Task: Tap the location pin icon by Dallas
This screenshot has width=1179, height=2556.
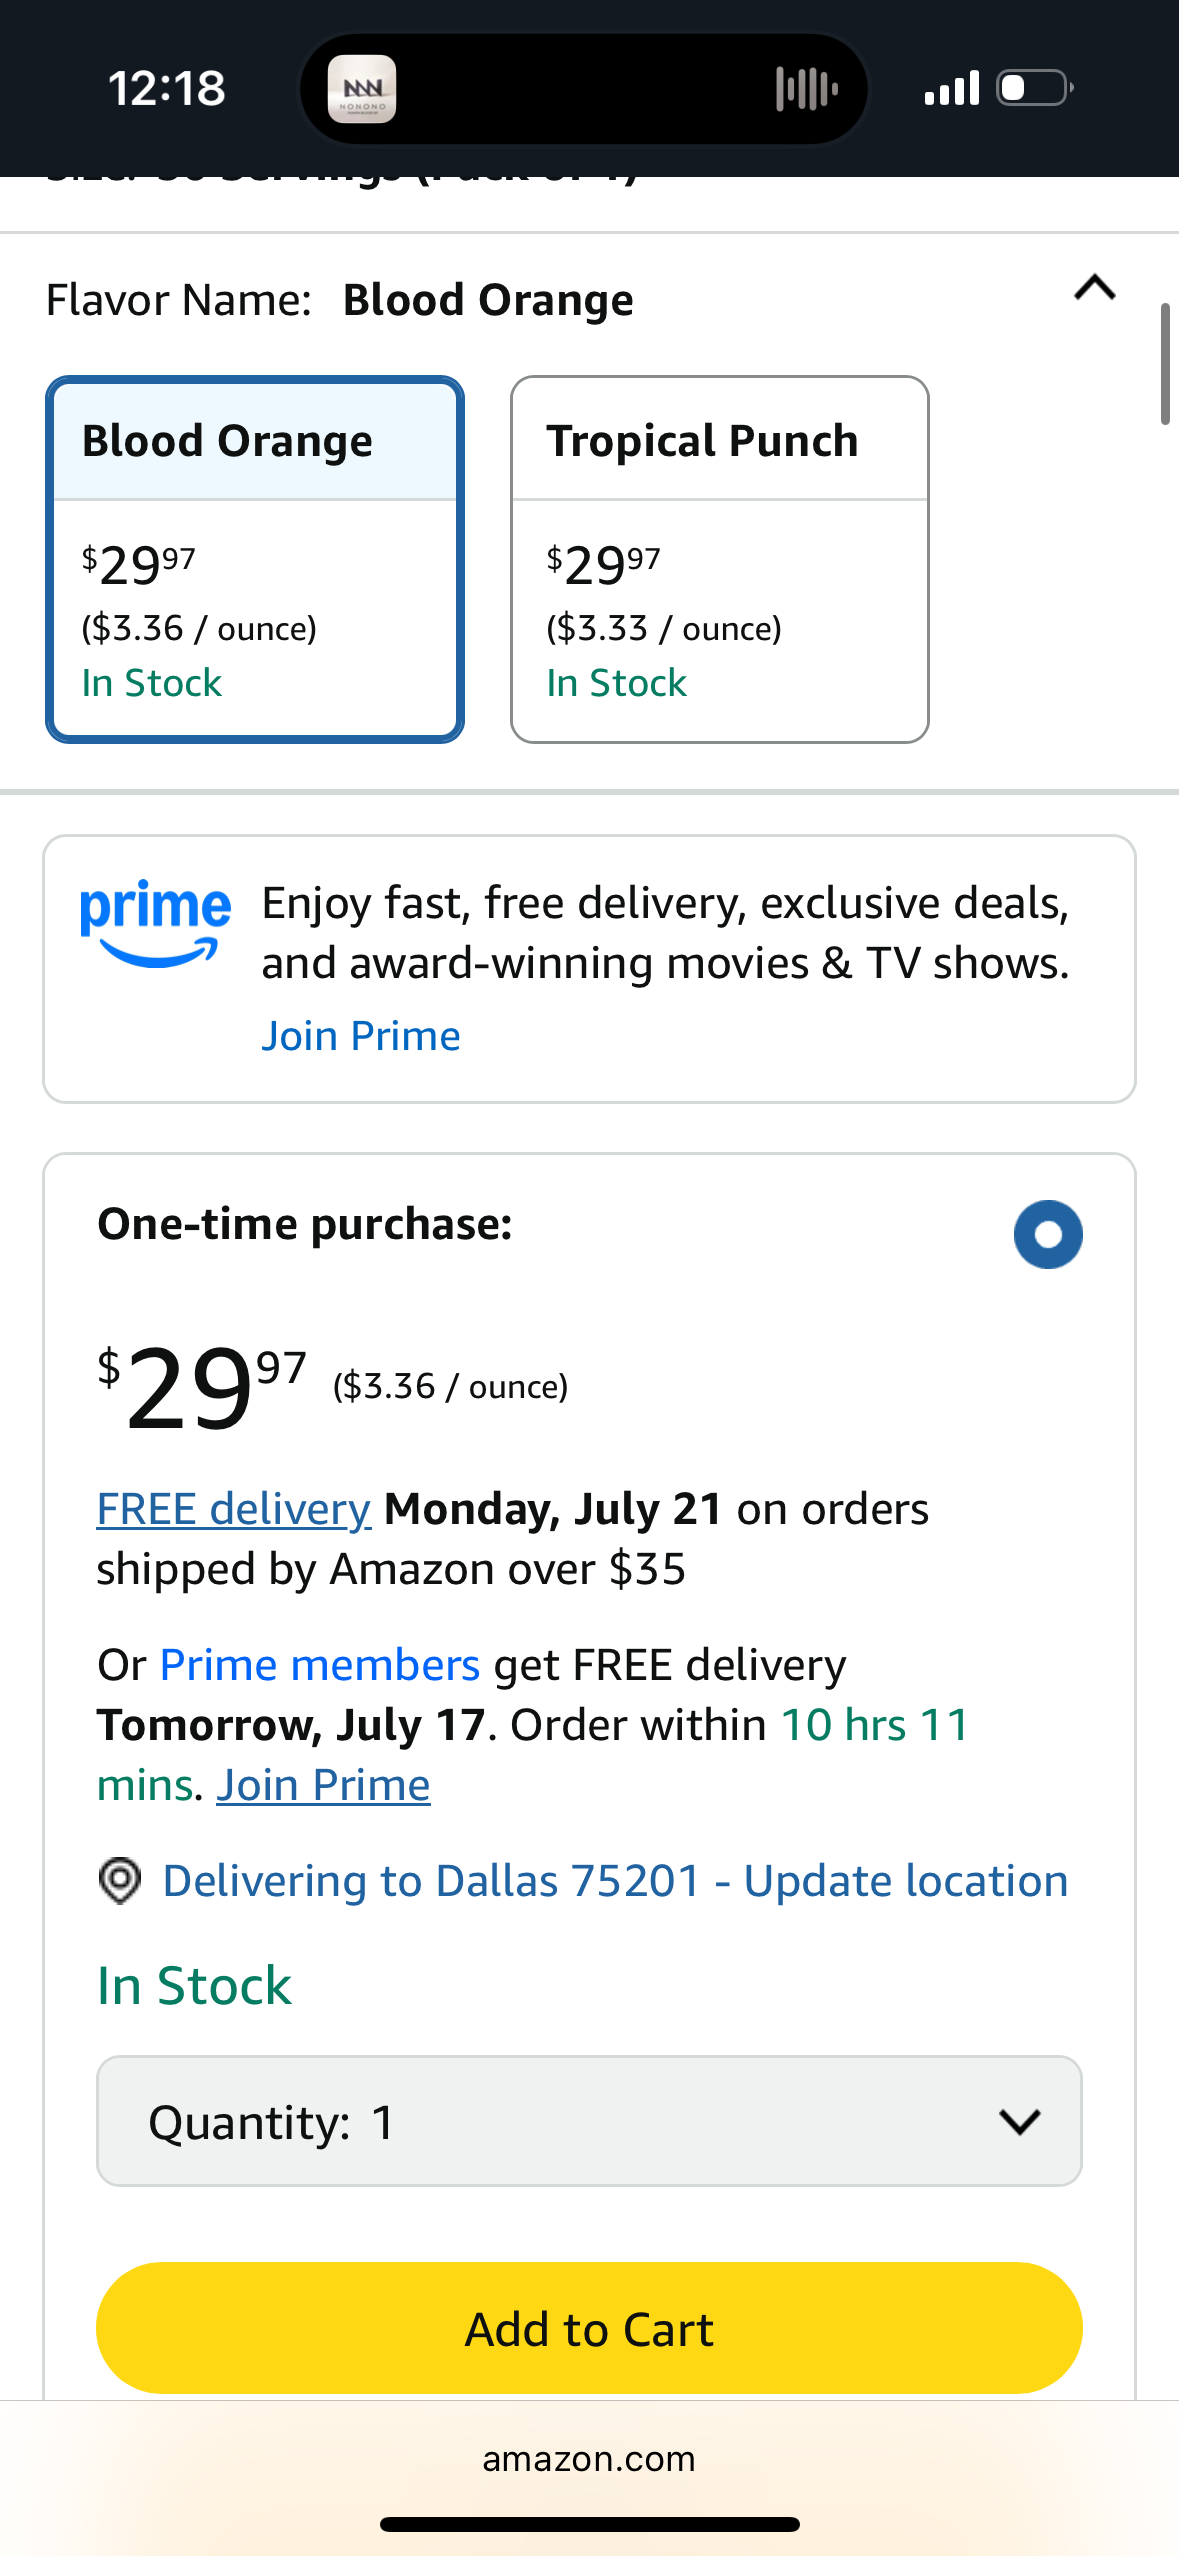Action: [x=120, y=1881]
